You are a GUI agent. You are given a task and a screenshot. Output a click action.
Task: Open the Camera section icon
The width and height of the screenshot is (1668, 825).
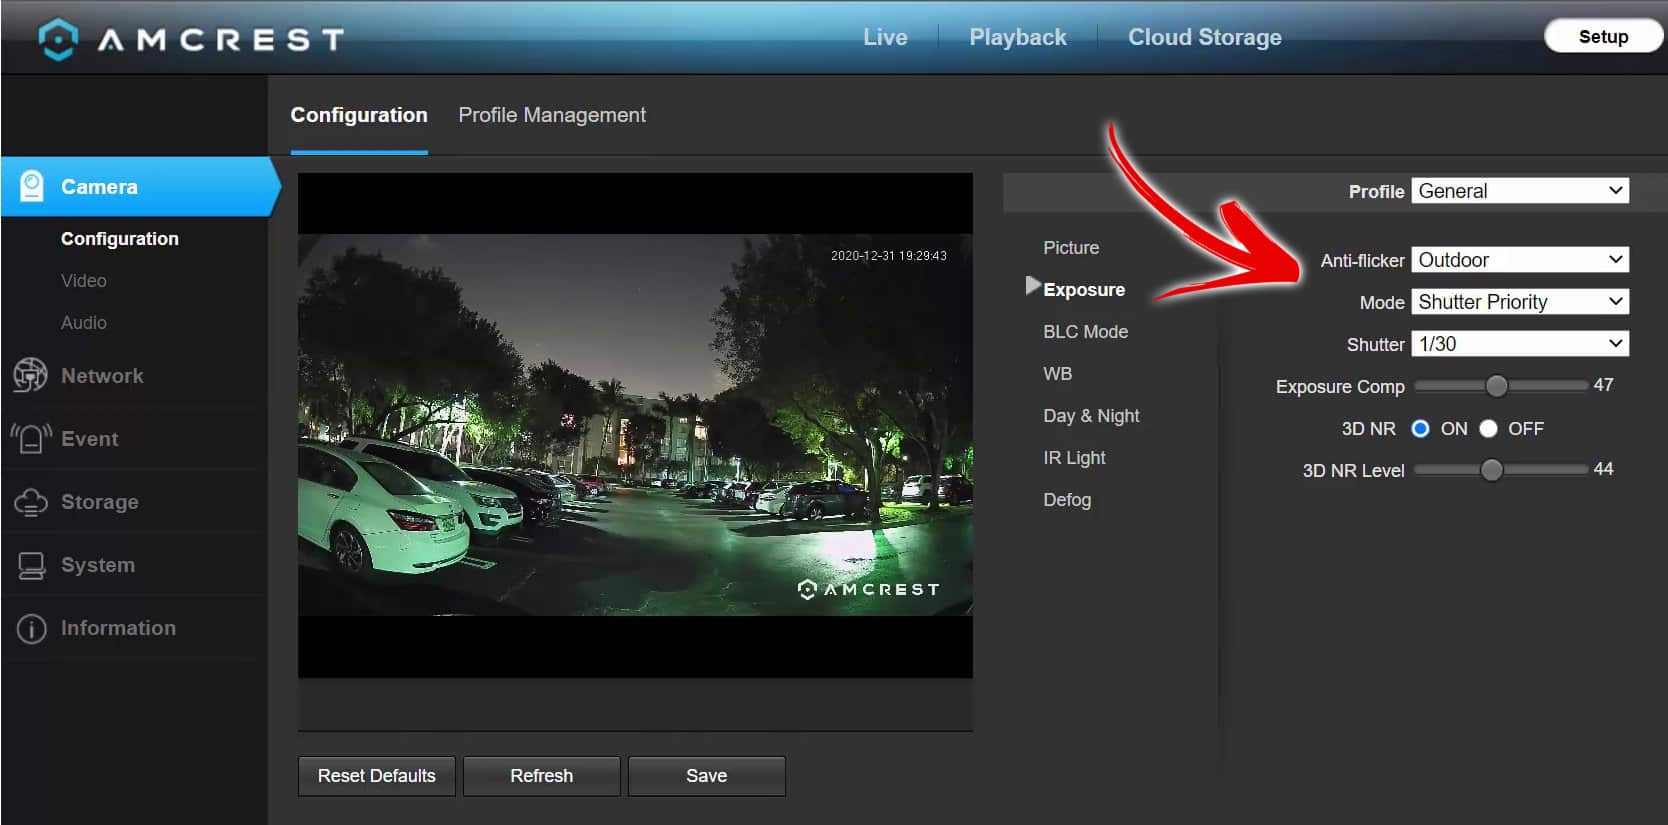point(32,187)
